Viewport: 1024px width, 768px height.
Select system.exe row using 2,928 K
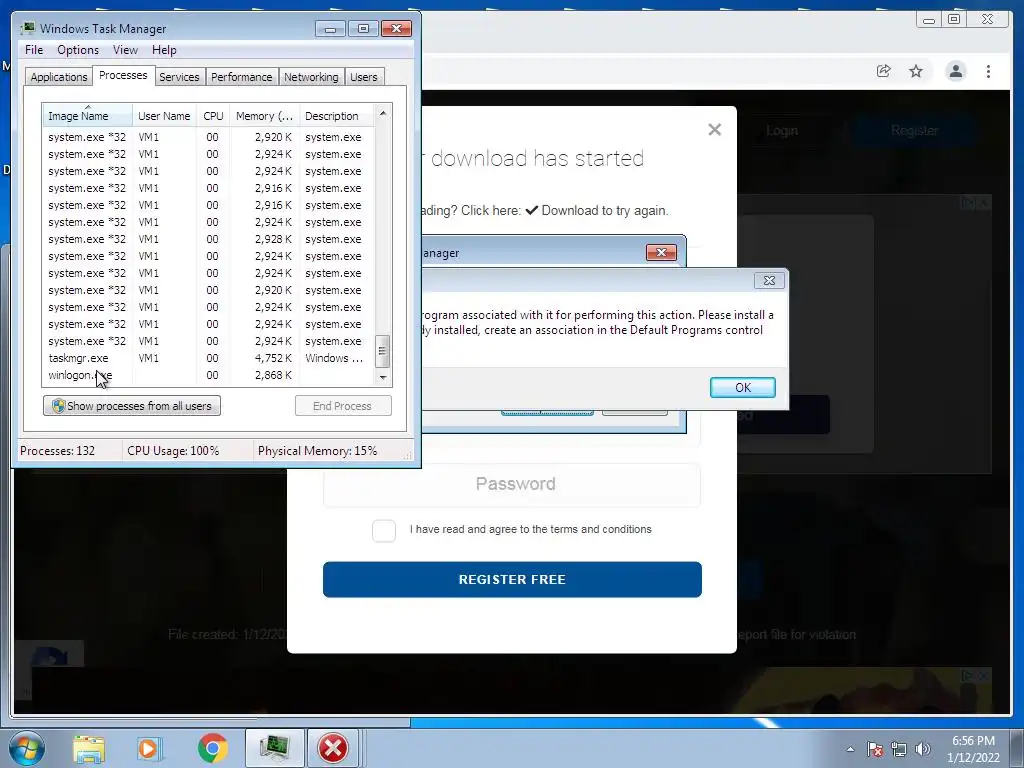[x=208, y=239]
